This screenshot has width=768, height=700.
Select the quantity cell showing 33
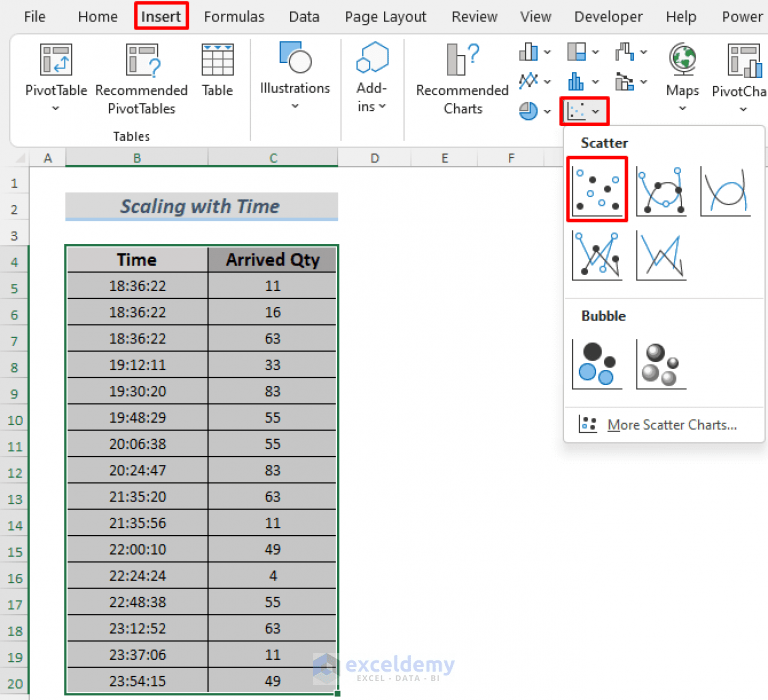tap(272, 365)
